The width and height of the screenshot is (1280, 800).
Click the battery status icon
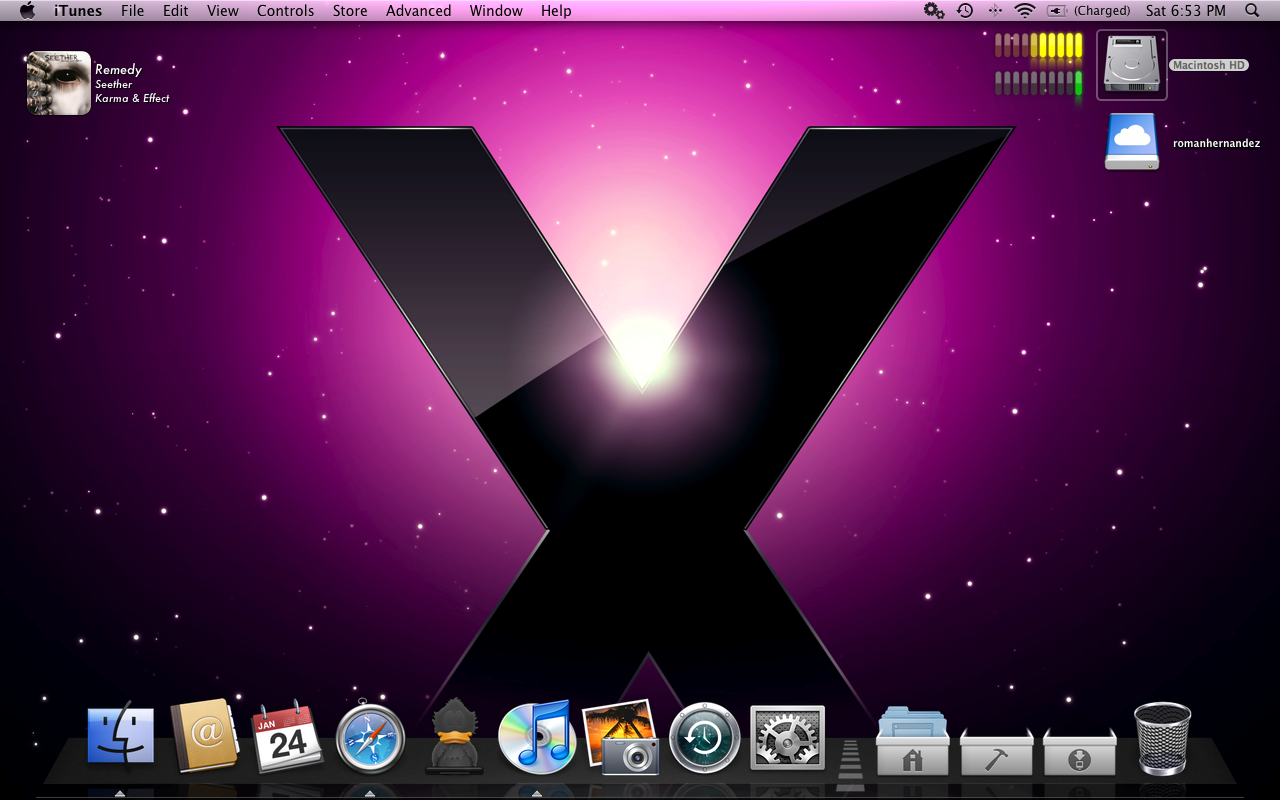coord(1057,11)
